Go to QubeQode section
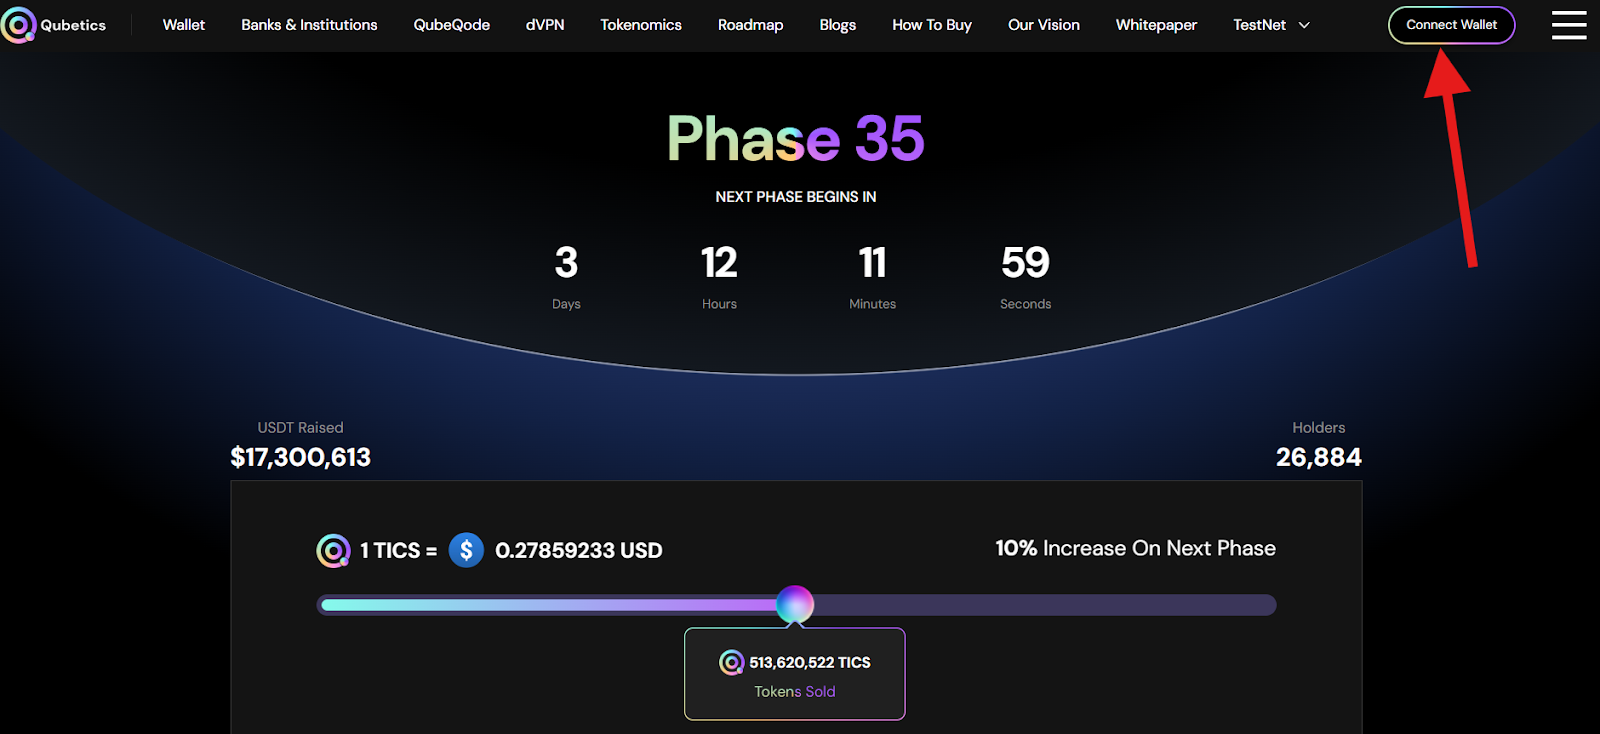The image size is (1600, 734). 452,25
